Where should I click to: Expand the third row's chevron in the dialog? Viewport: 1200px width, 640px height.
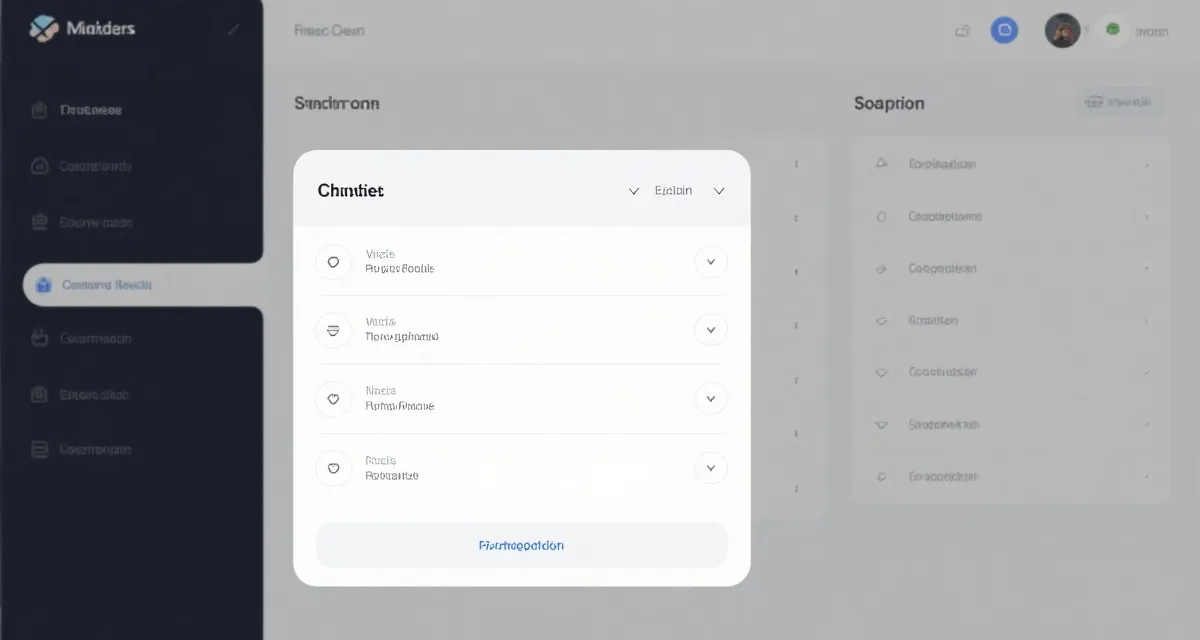pos(711,399)
